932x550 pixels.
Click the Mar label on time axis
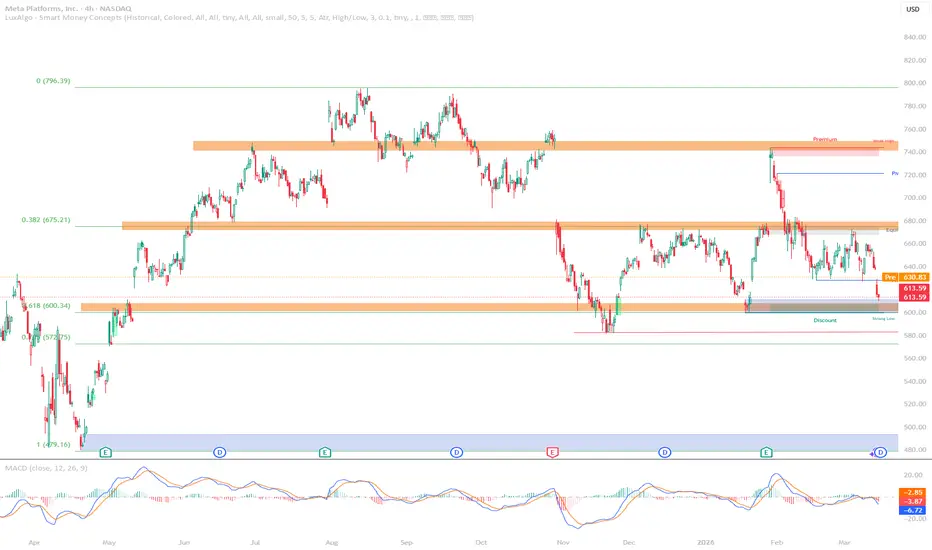[844, 542]
